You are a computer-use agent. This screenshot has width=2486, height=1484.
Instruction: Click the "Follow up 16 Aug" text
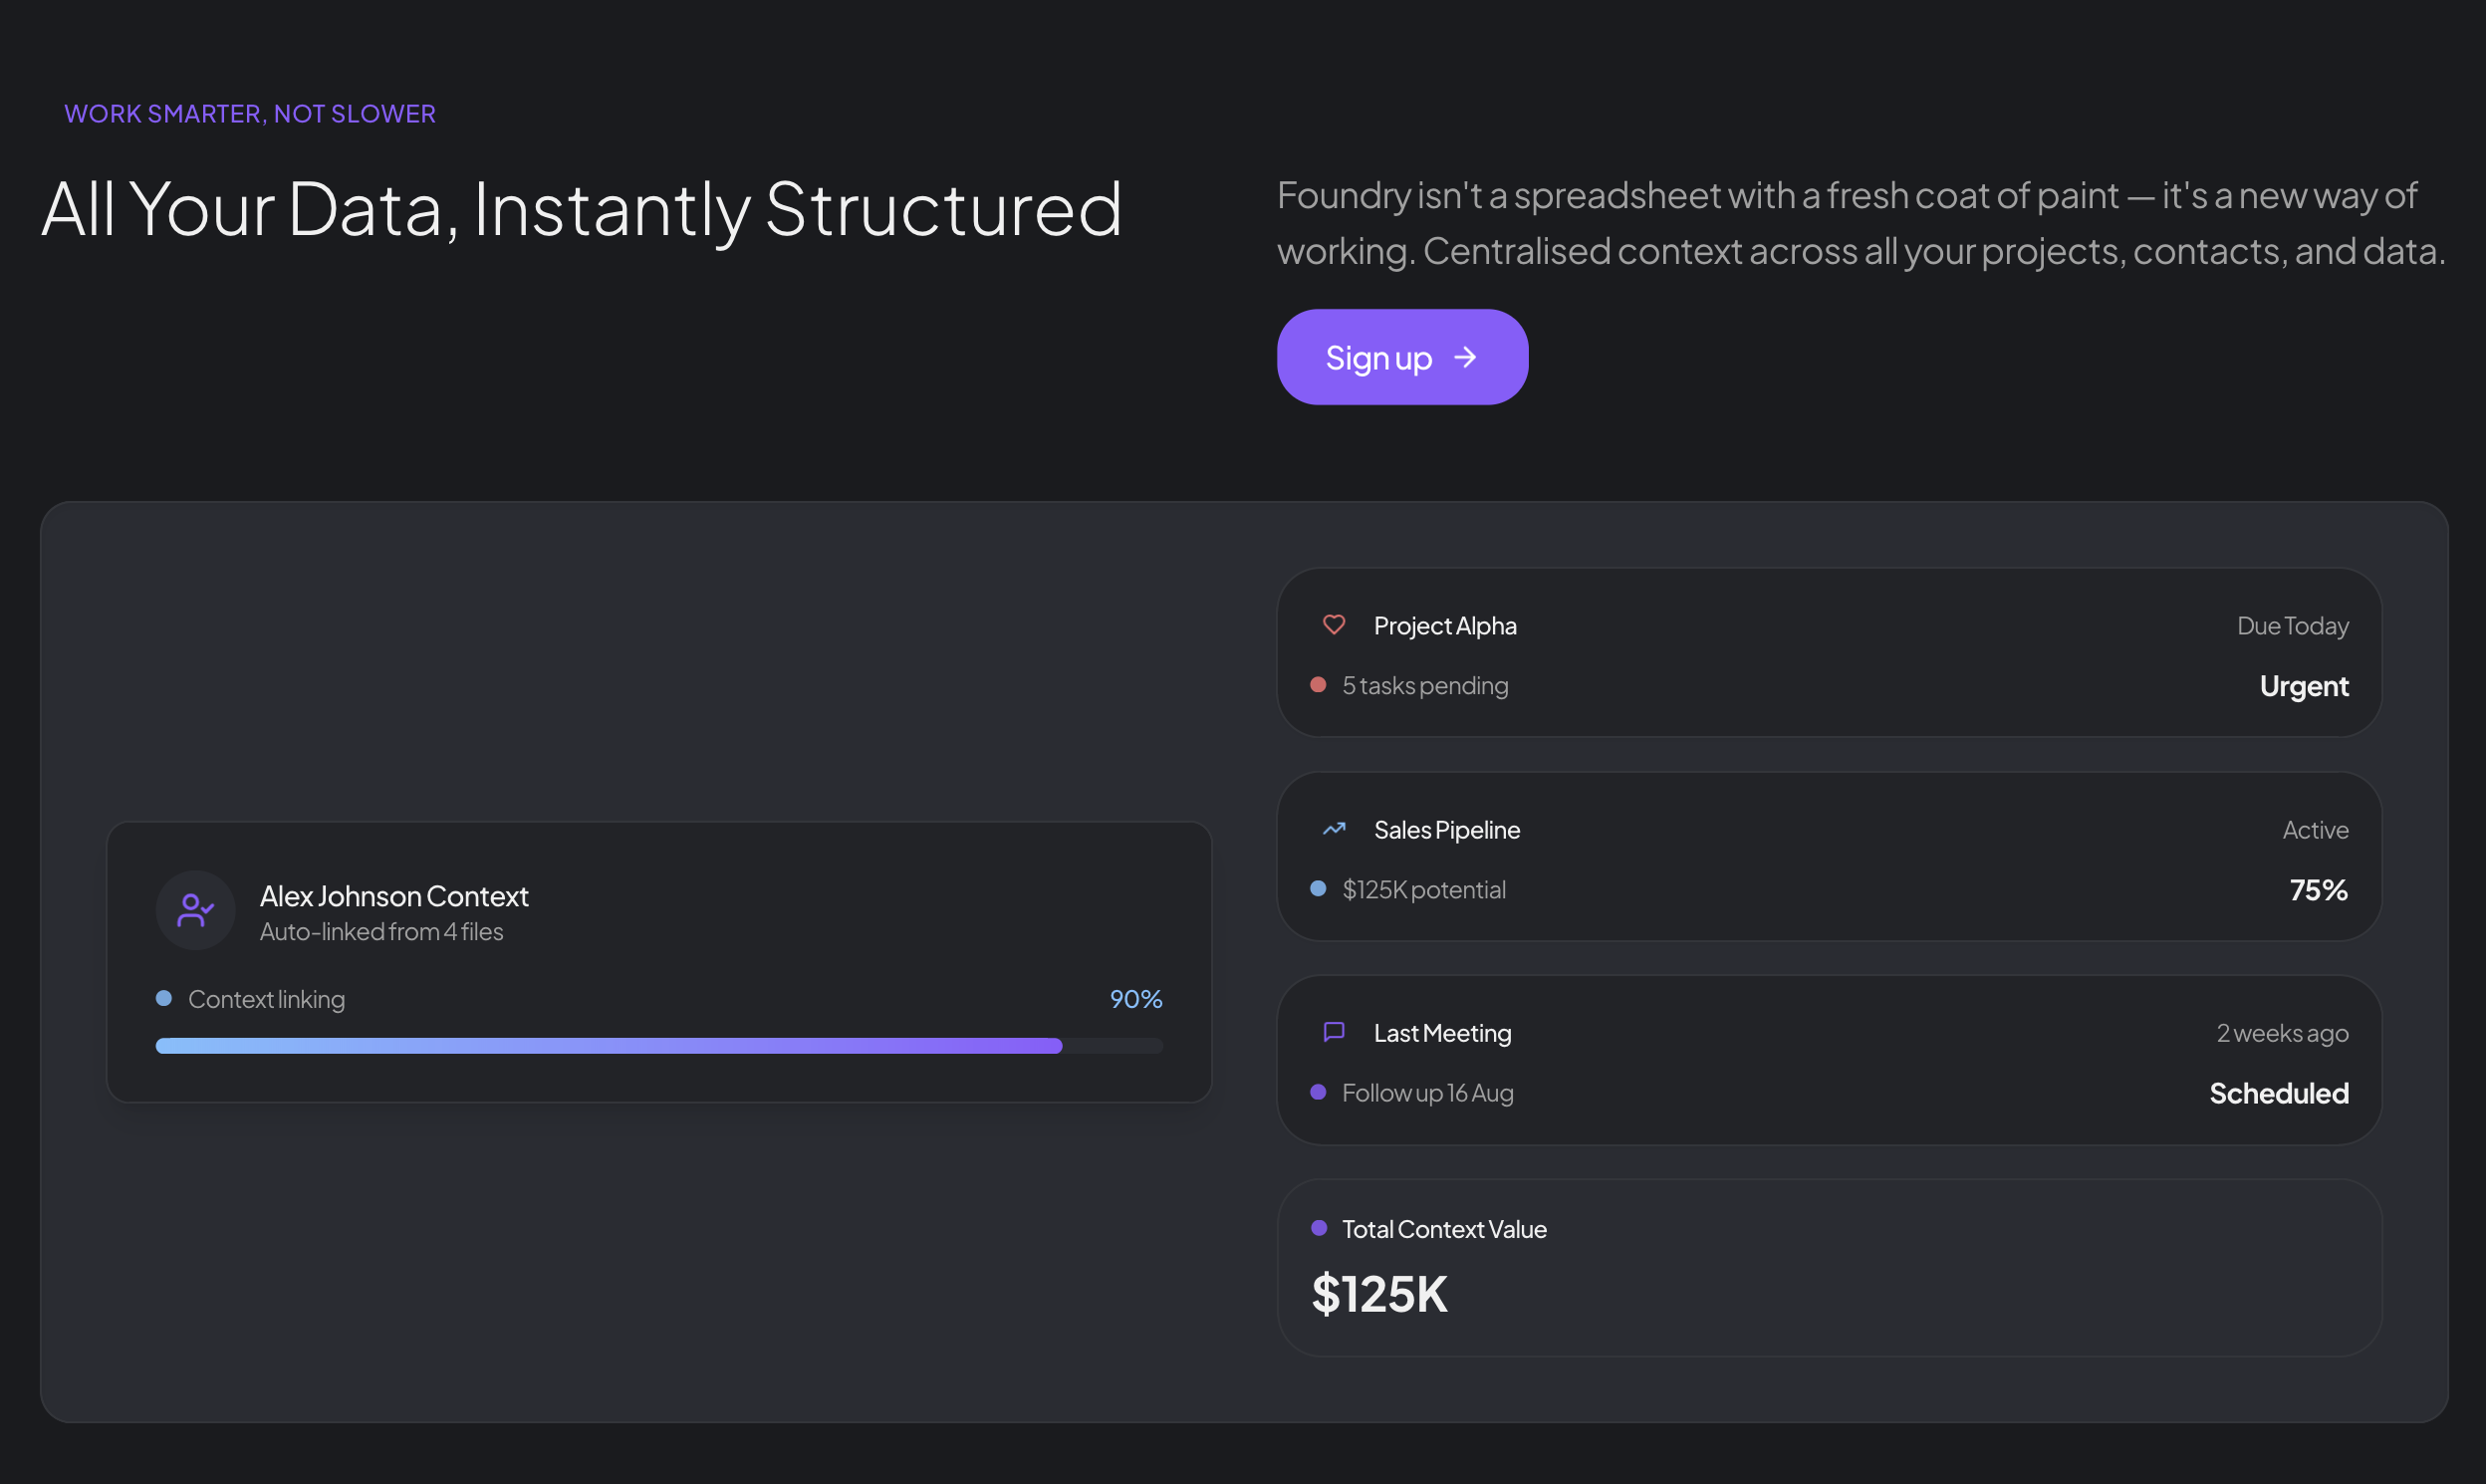coord(1428,1093)
